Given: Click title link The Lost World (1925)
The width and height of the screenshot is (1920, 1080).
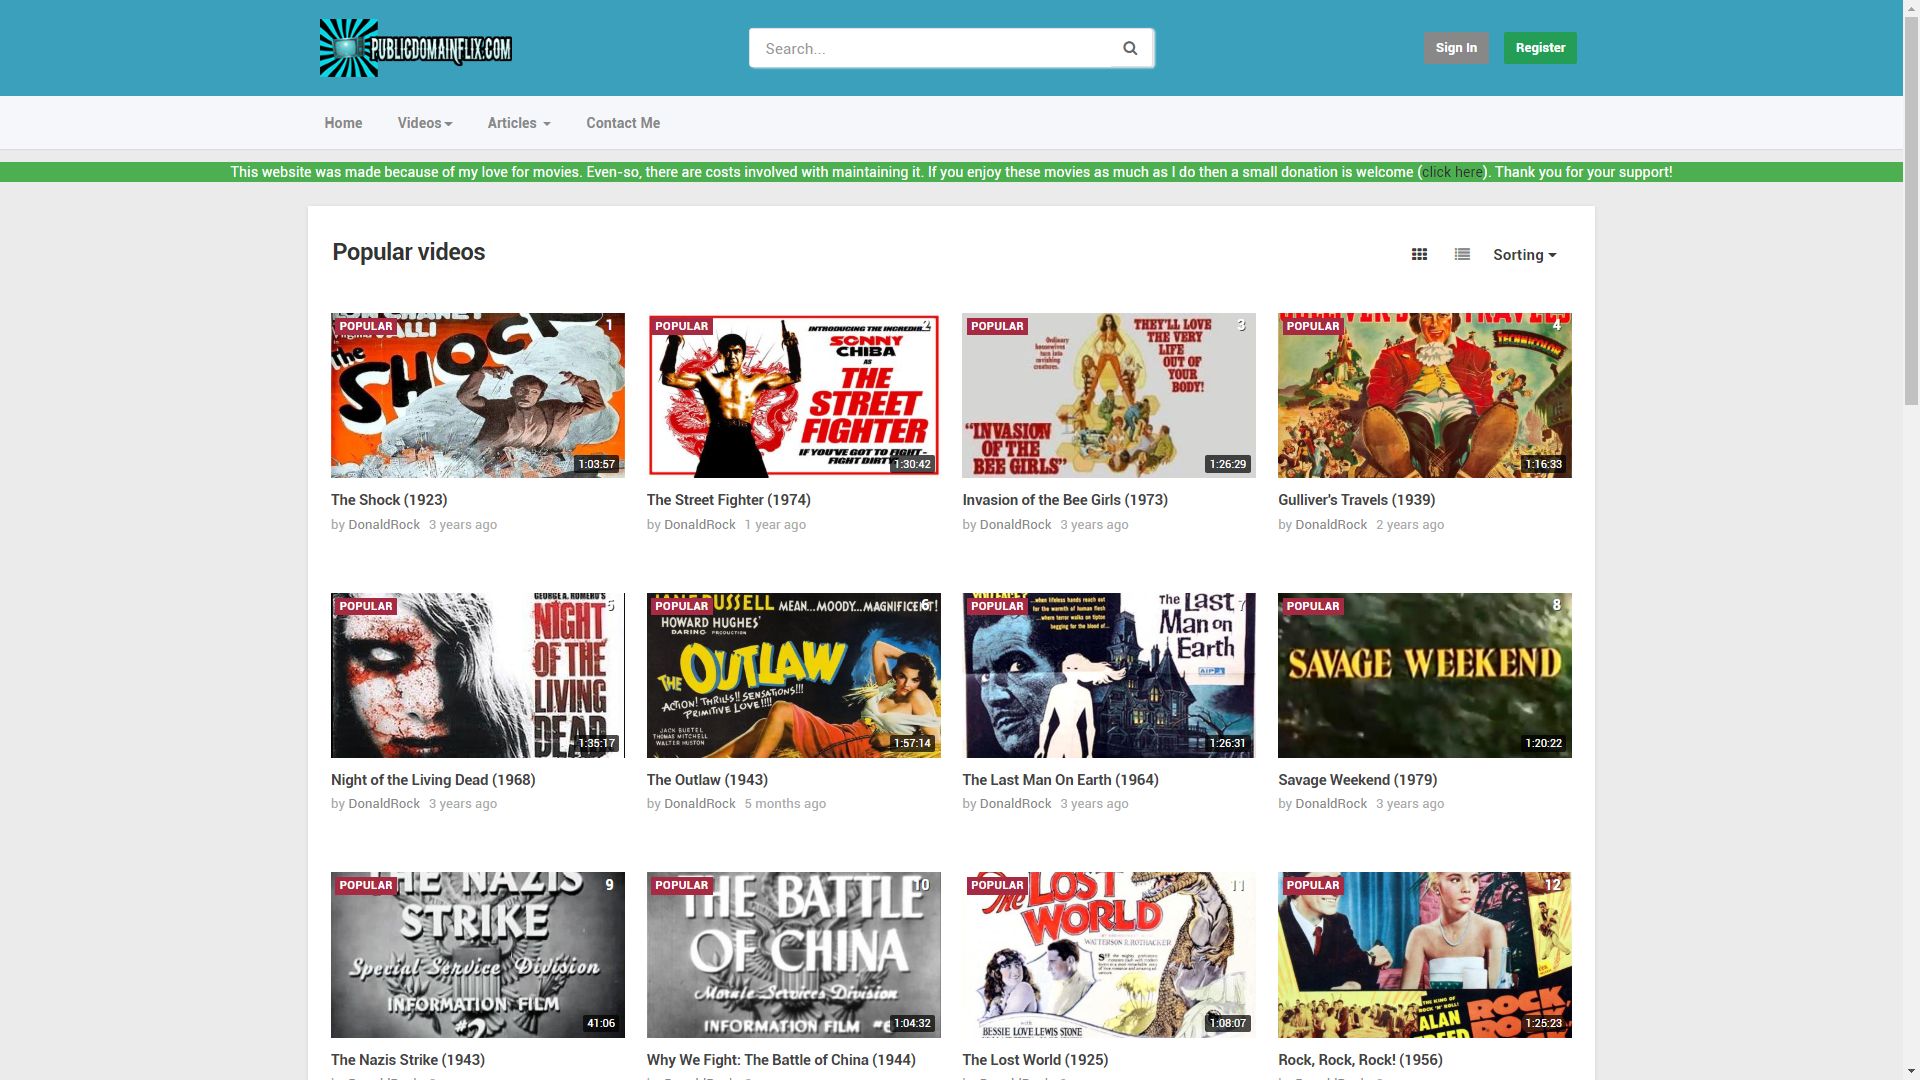Looking at the screenshot, I should point(1035,1060).
